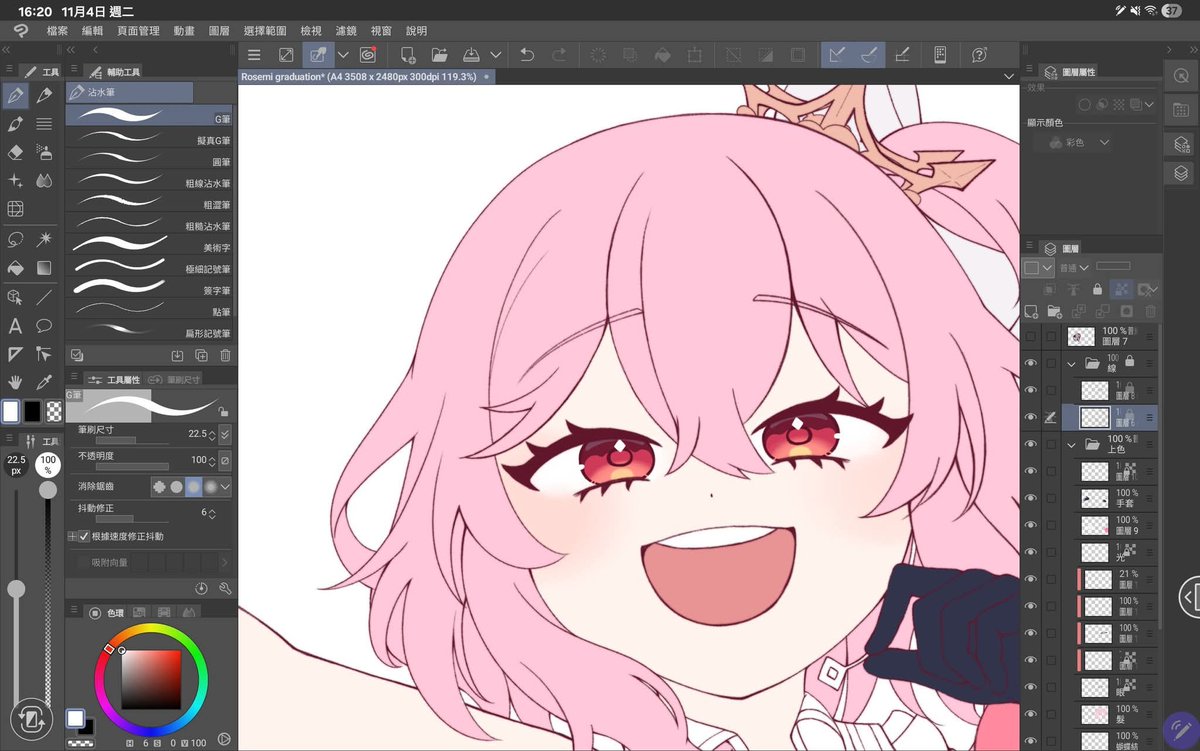
Task: Open export dropdown arrow in command bar
Action: [x=495, y=55]
